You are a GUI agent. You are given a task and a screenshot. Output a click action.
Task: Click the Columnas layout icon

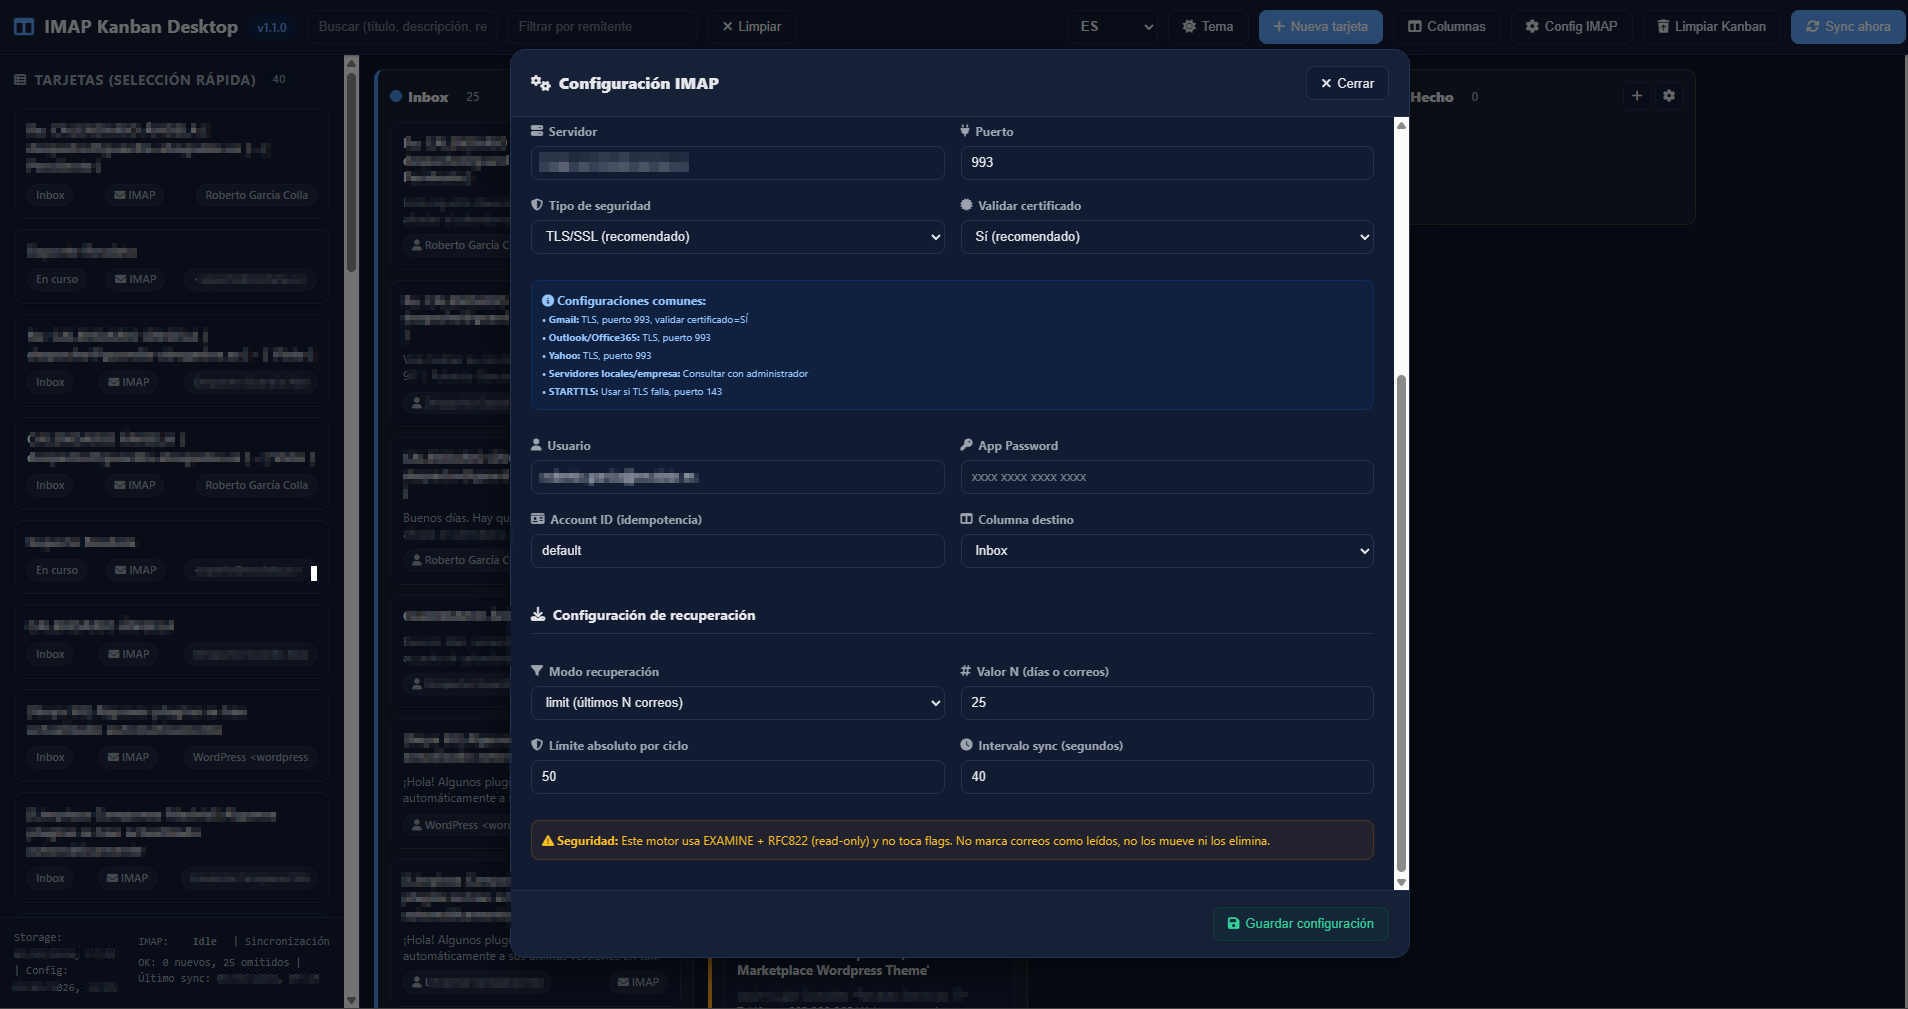(x=1415, y=27)
